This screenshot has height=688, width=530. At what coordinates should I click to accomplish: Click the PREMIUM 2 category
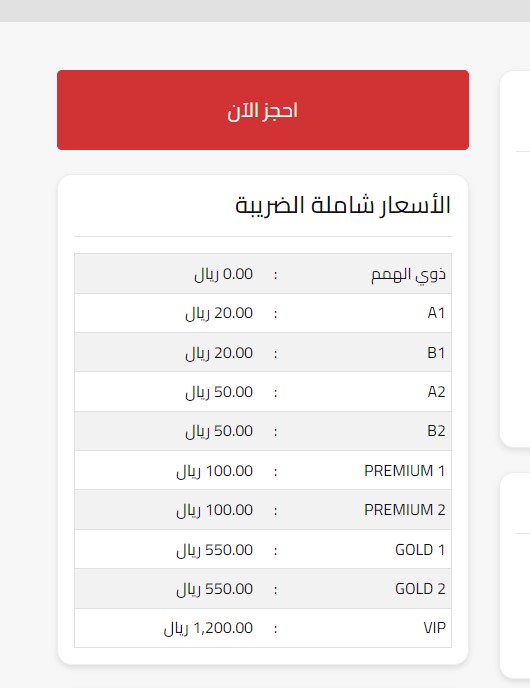tap(405, 510)
